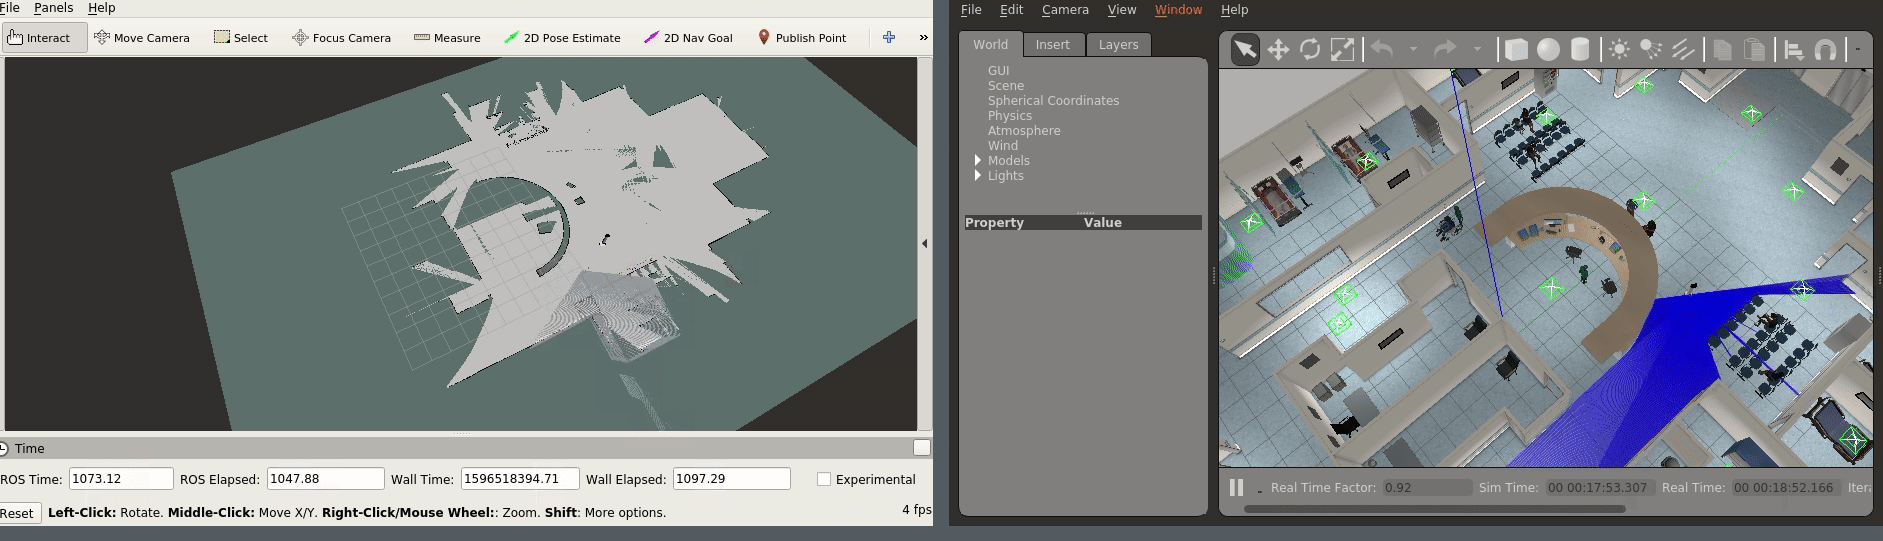Viewport: 1883px width, 541px height.
Task: Expand the Models tree node
Action: tap(978, 160)
